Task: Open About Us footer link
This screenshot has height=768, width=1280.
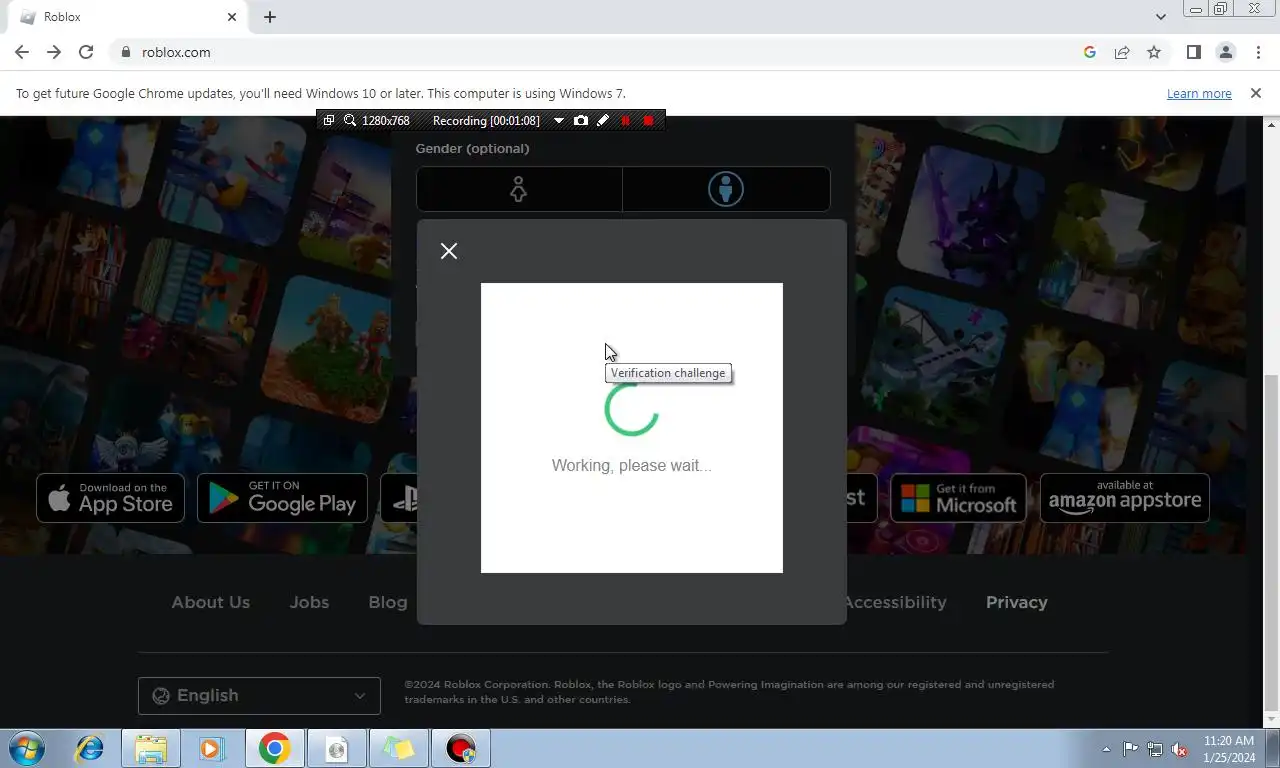Action: [x=210, y=602]
